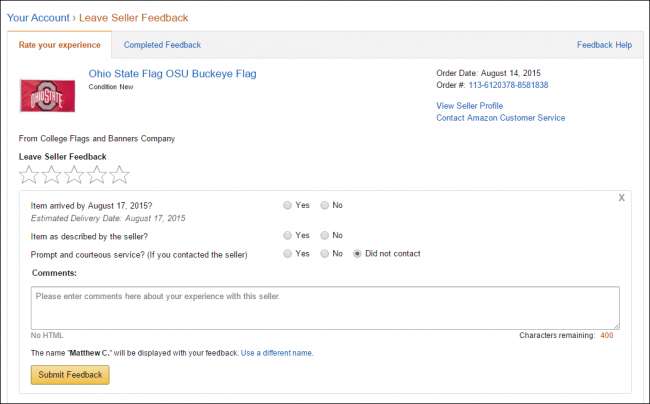
Task: Choose the Did not contact option
Action: 358,254
